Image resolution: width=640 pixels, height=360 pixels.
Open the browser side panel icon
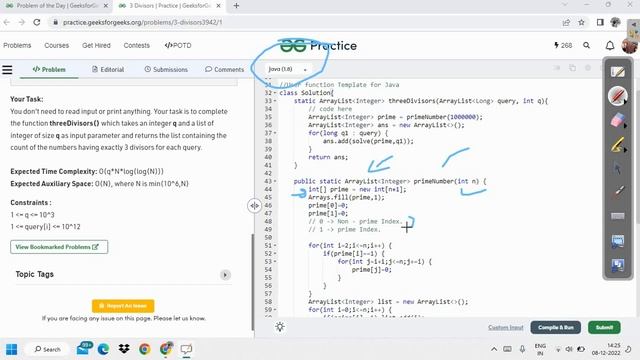[600, 22]
